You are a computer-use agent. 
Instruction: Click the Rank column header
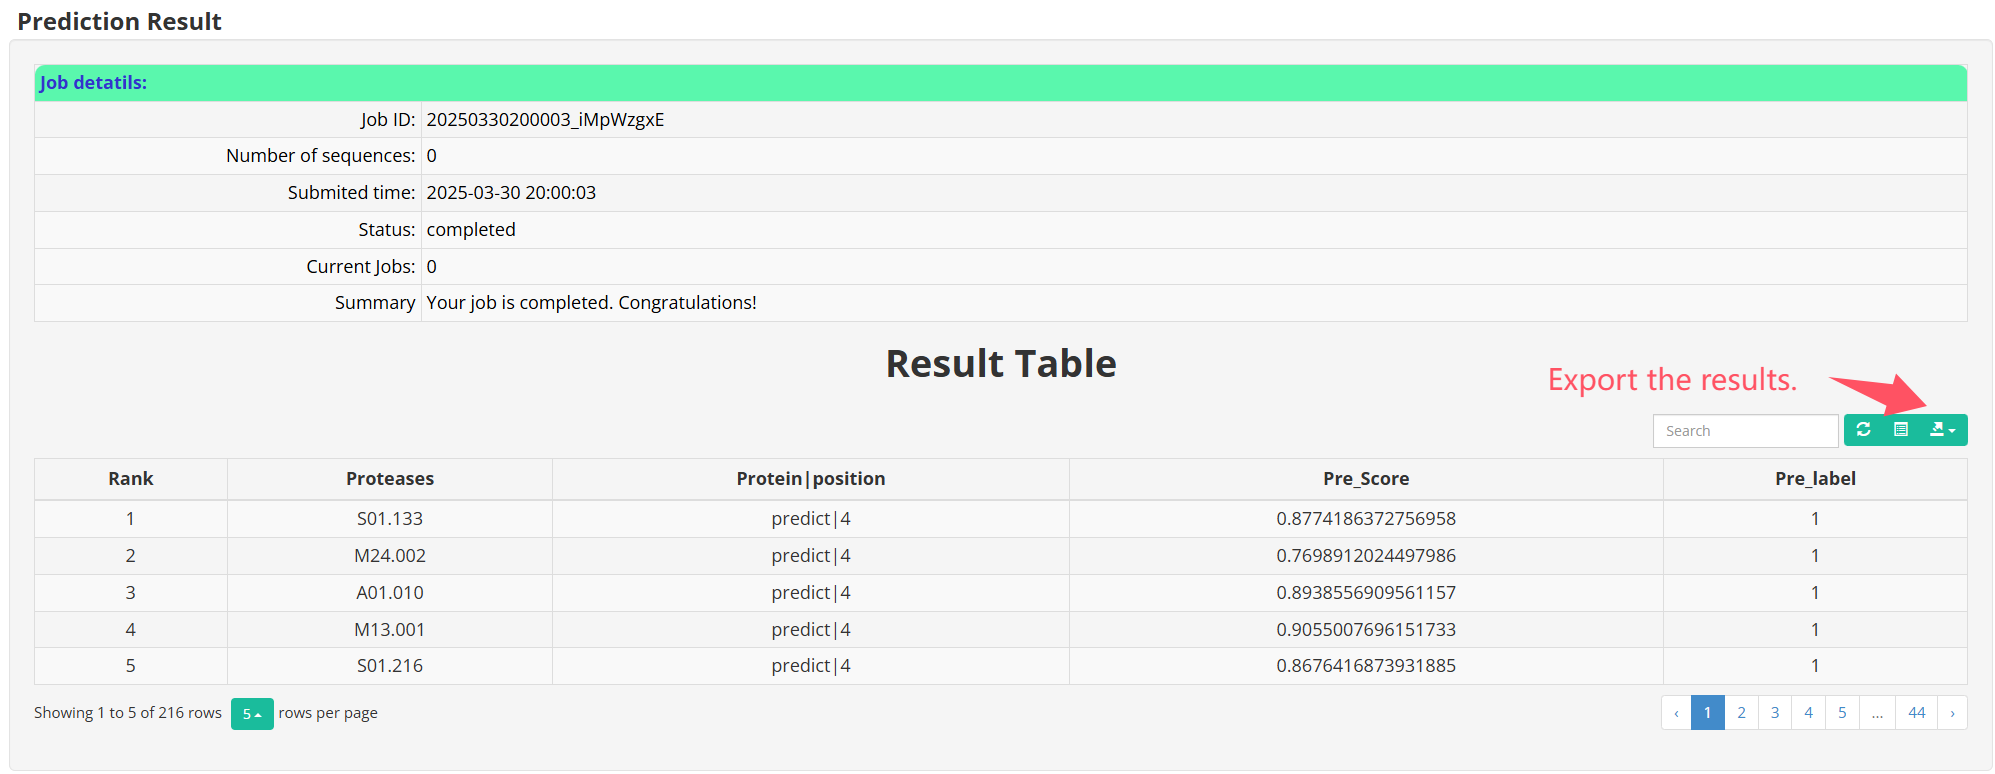(x=131, y=479)
